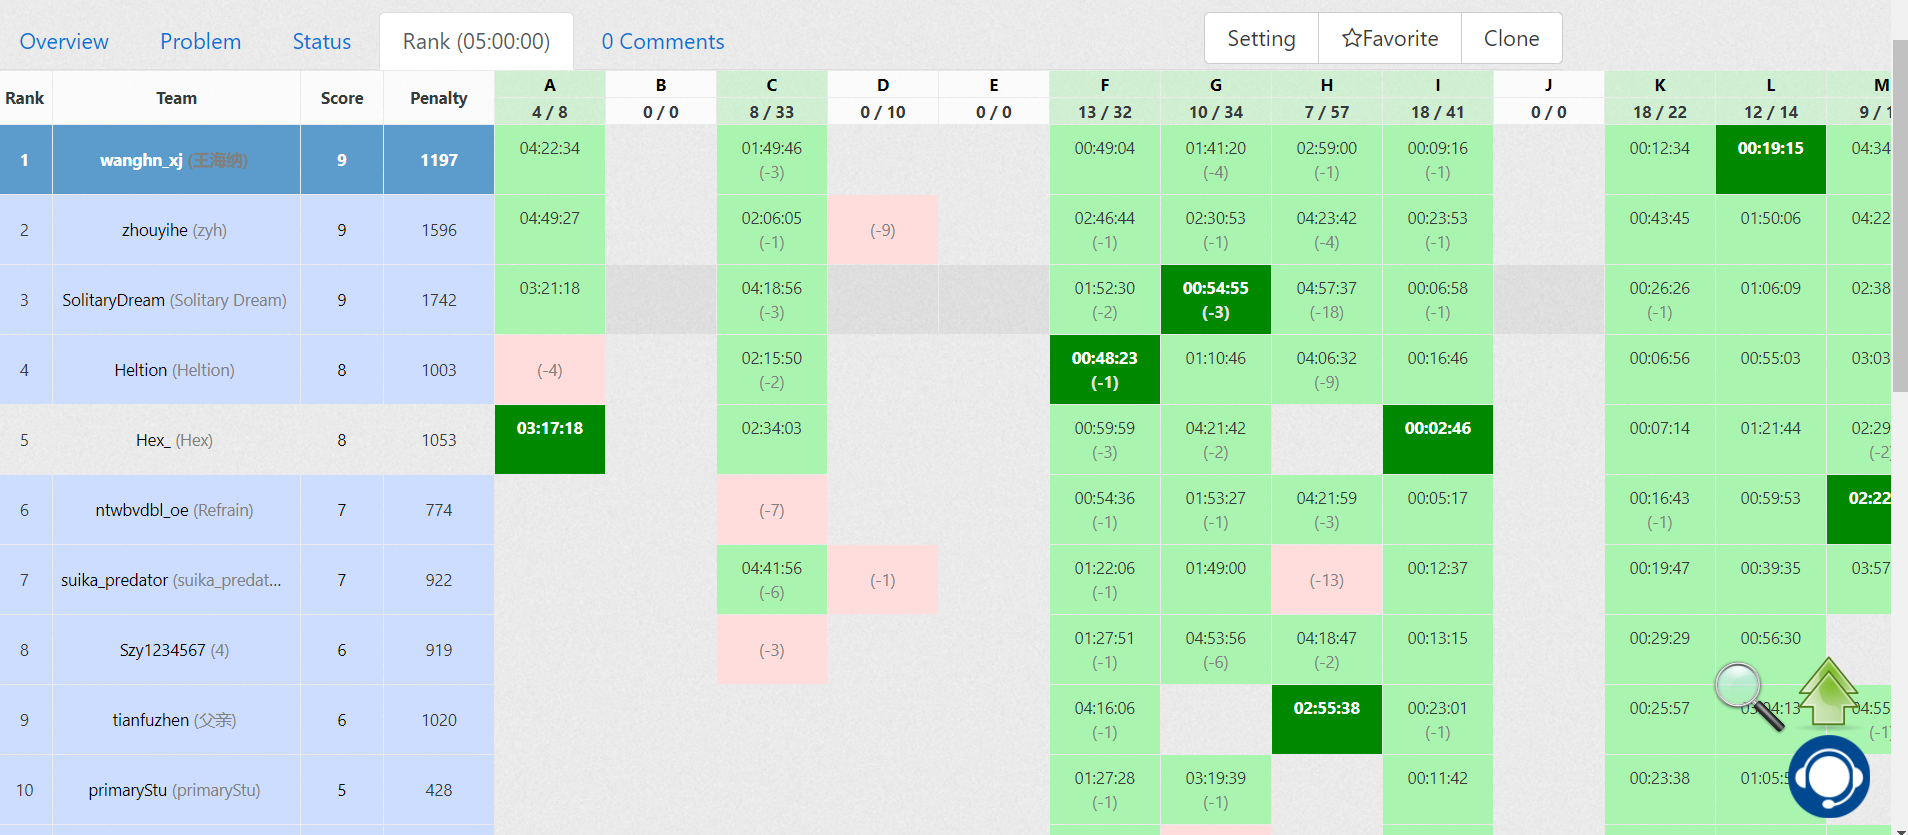Go to the Status tab
The image size is (1908, 835).
[x=321, y=42]
